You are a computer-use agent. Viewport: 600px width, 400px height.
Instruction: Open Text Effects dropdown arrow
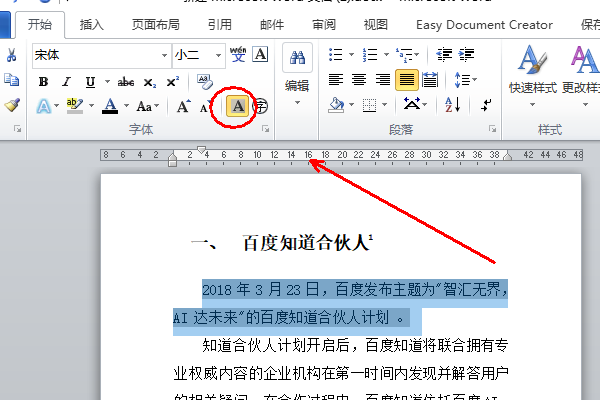click(57, 106)
